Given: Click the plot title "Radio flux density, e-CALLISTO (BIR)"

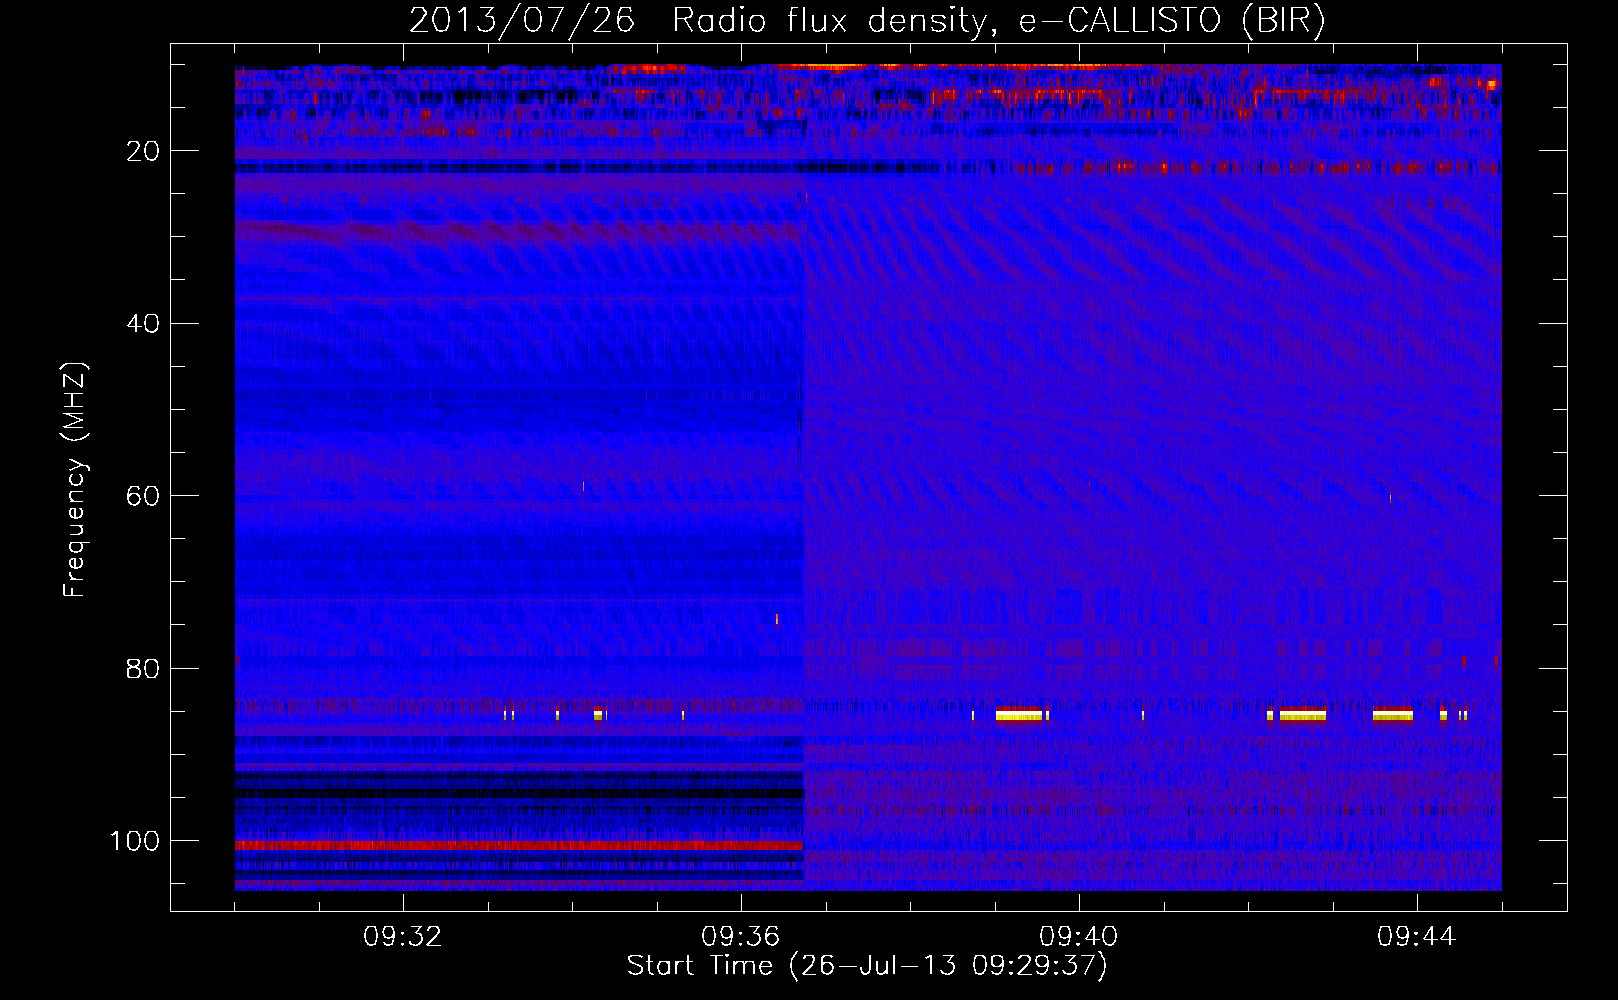Looking at the screenshot, I should tap(999, 20).
